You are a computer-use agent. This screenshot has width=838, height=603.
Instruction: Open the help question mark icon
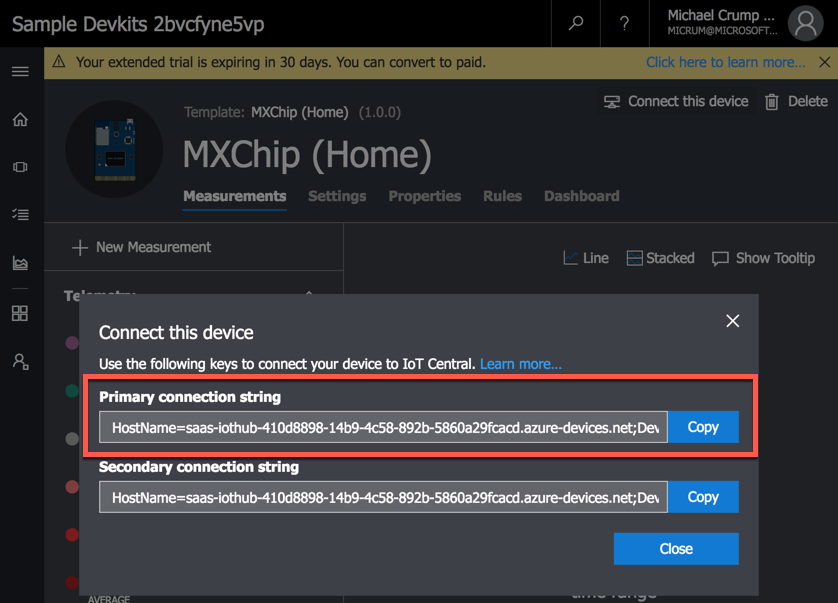pyautogui.click(x=624, y=24)
